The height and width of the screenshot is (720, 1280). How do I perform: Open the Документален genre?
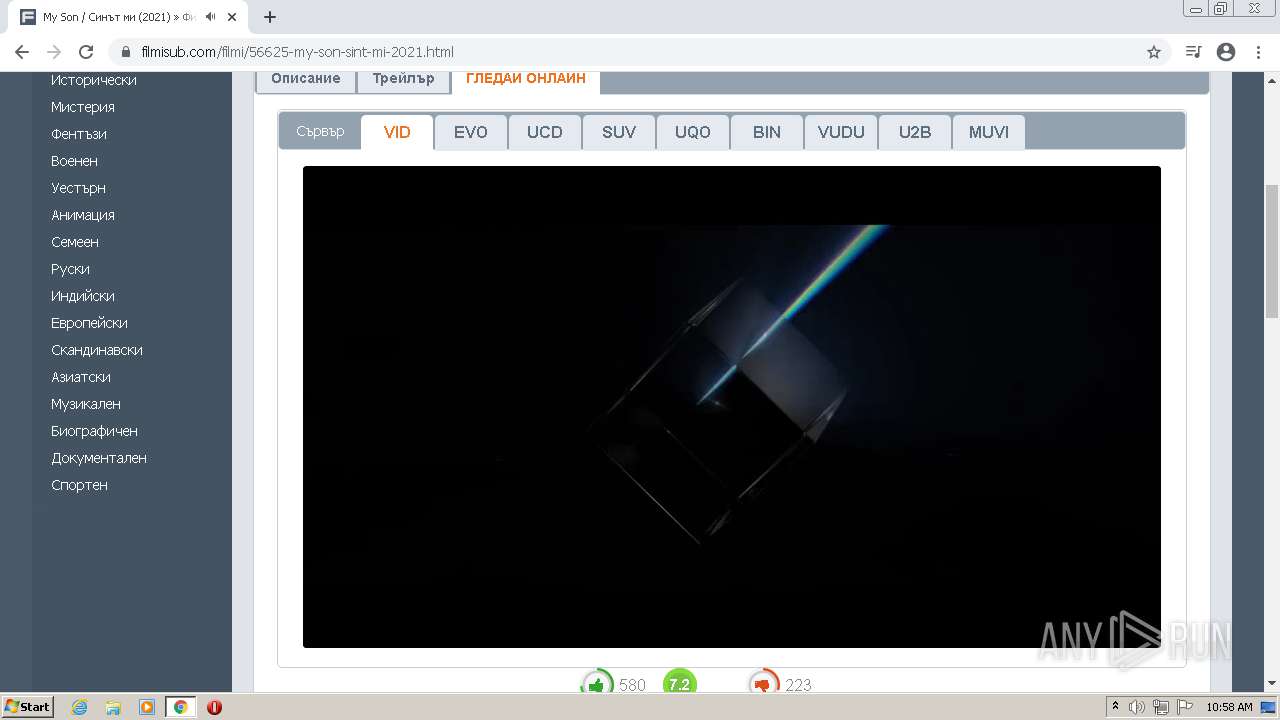pyautogui.click(x=99, y=458)
